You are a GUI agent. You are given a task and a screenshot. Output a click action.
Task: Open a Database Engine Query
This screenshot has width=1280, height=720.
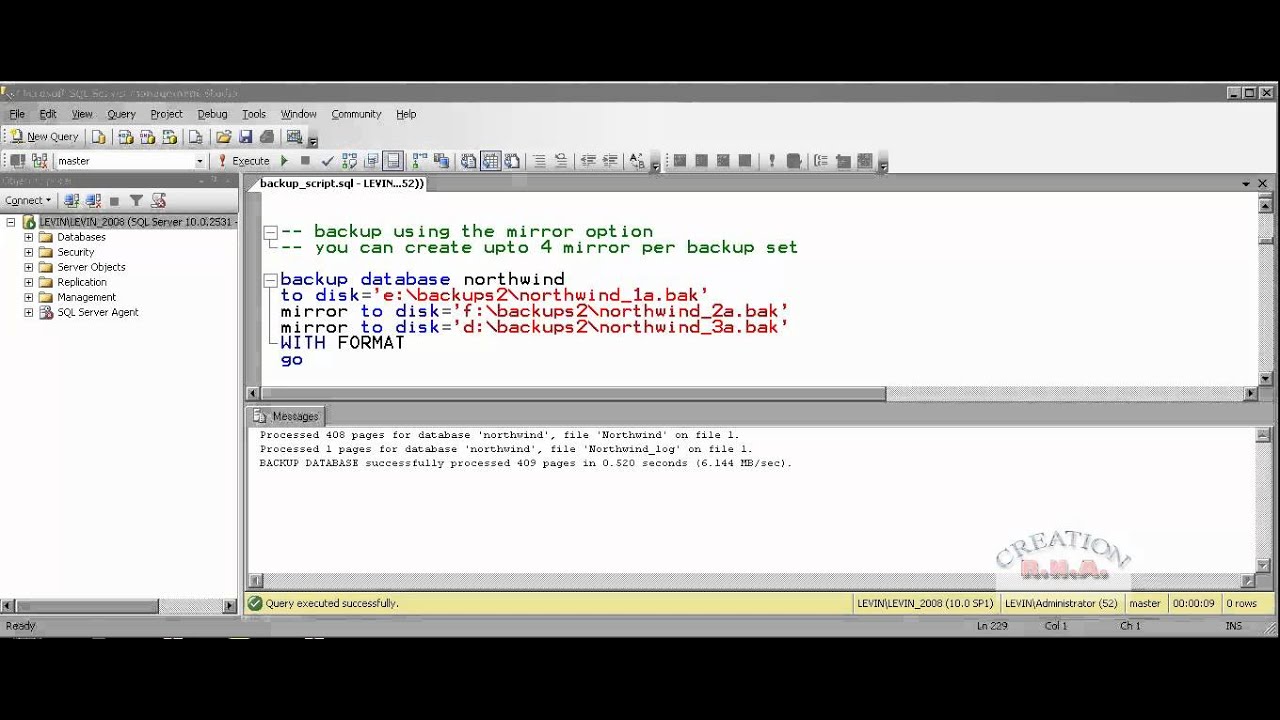point(98,137)
